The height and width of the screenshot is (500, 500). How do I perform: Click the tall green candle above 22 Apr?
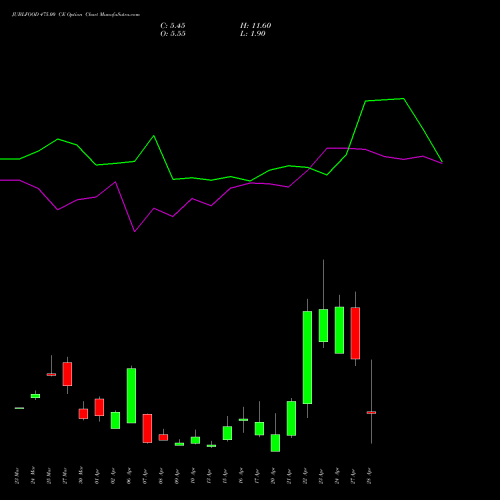coord(307,357)
